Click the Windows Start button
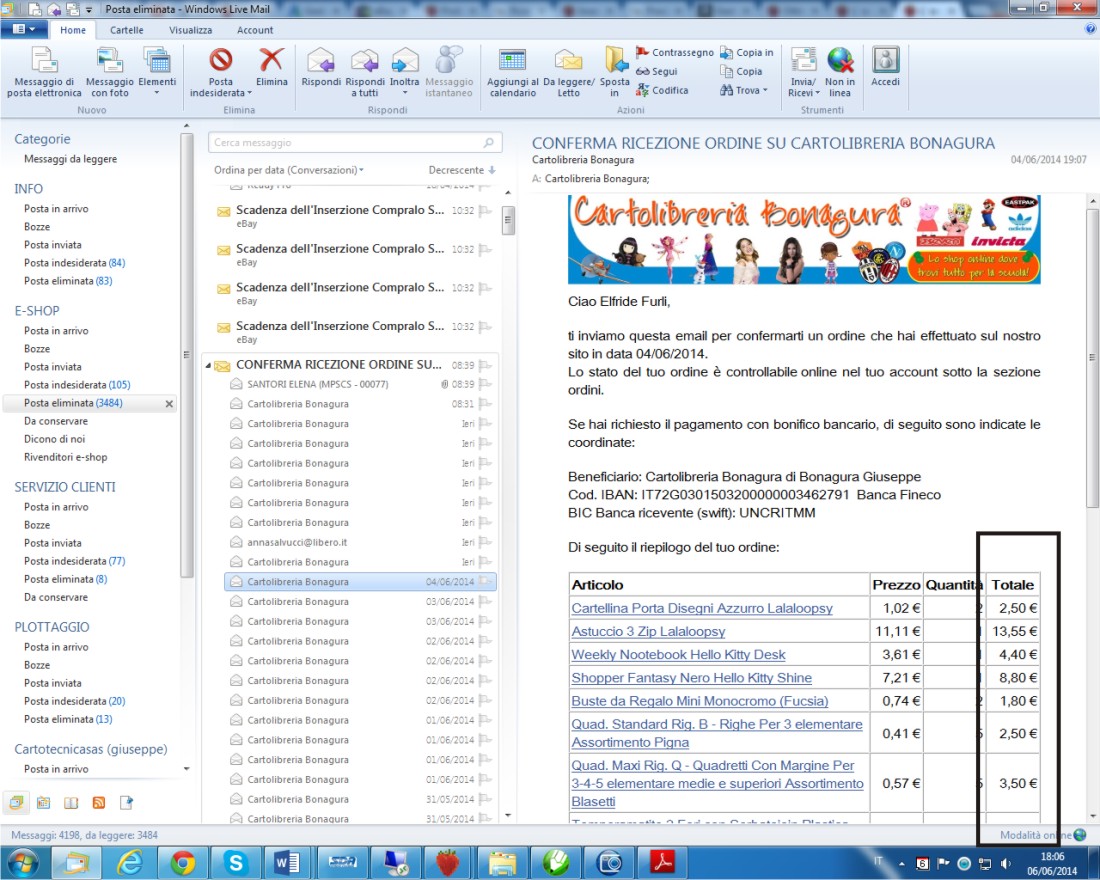1100x880 pixels. (x=22, y=862)
